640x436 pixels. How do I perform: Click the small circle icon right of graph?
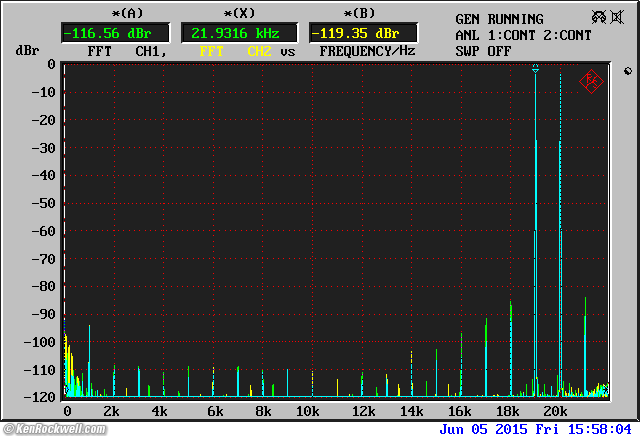point(627,71)
